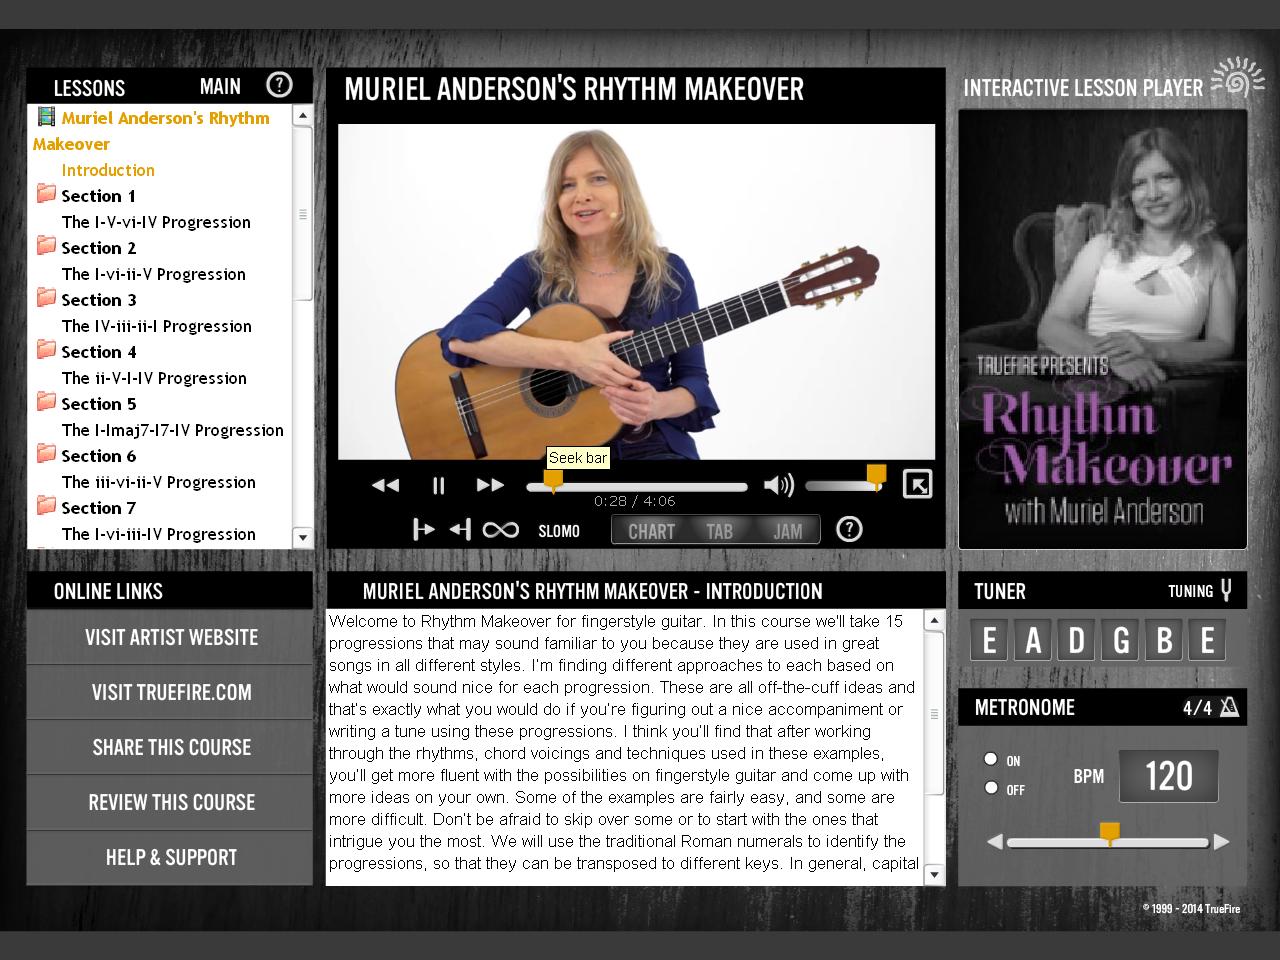Fast forward the video
The width and height of the screenshot is (1280, 960).
pos(490,485)
